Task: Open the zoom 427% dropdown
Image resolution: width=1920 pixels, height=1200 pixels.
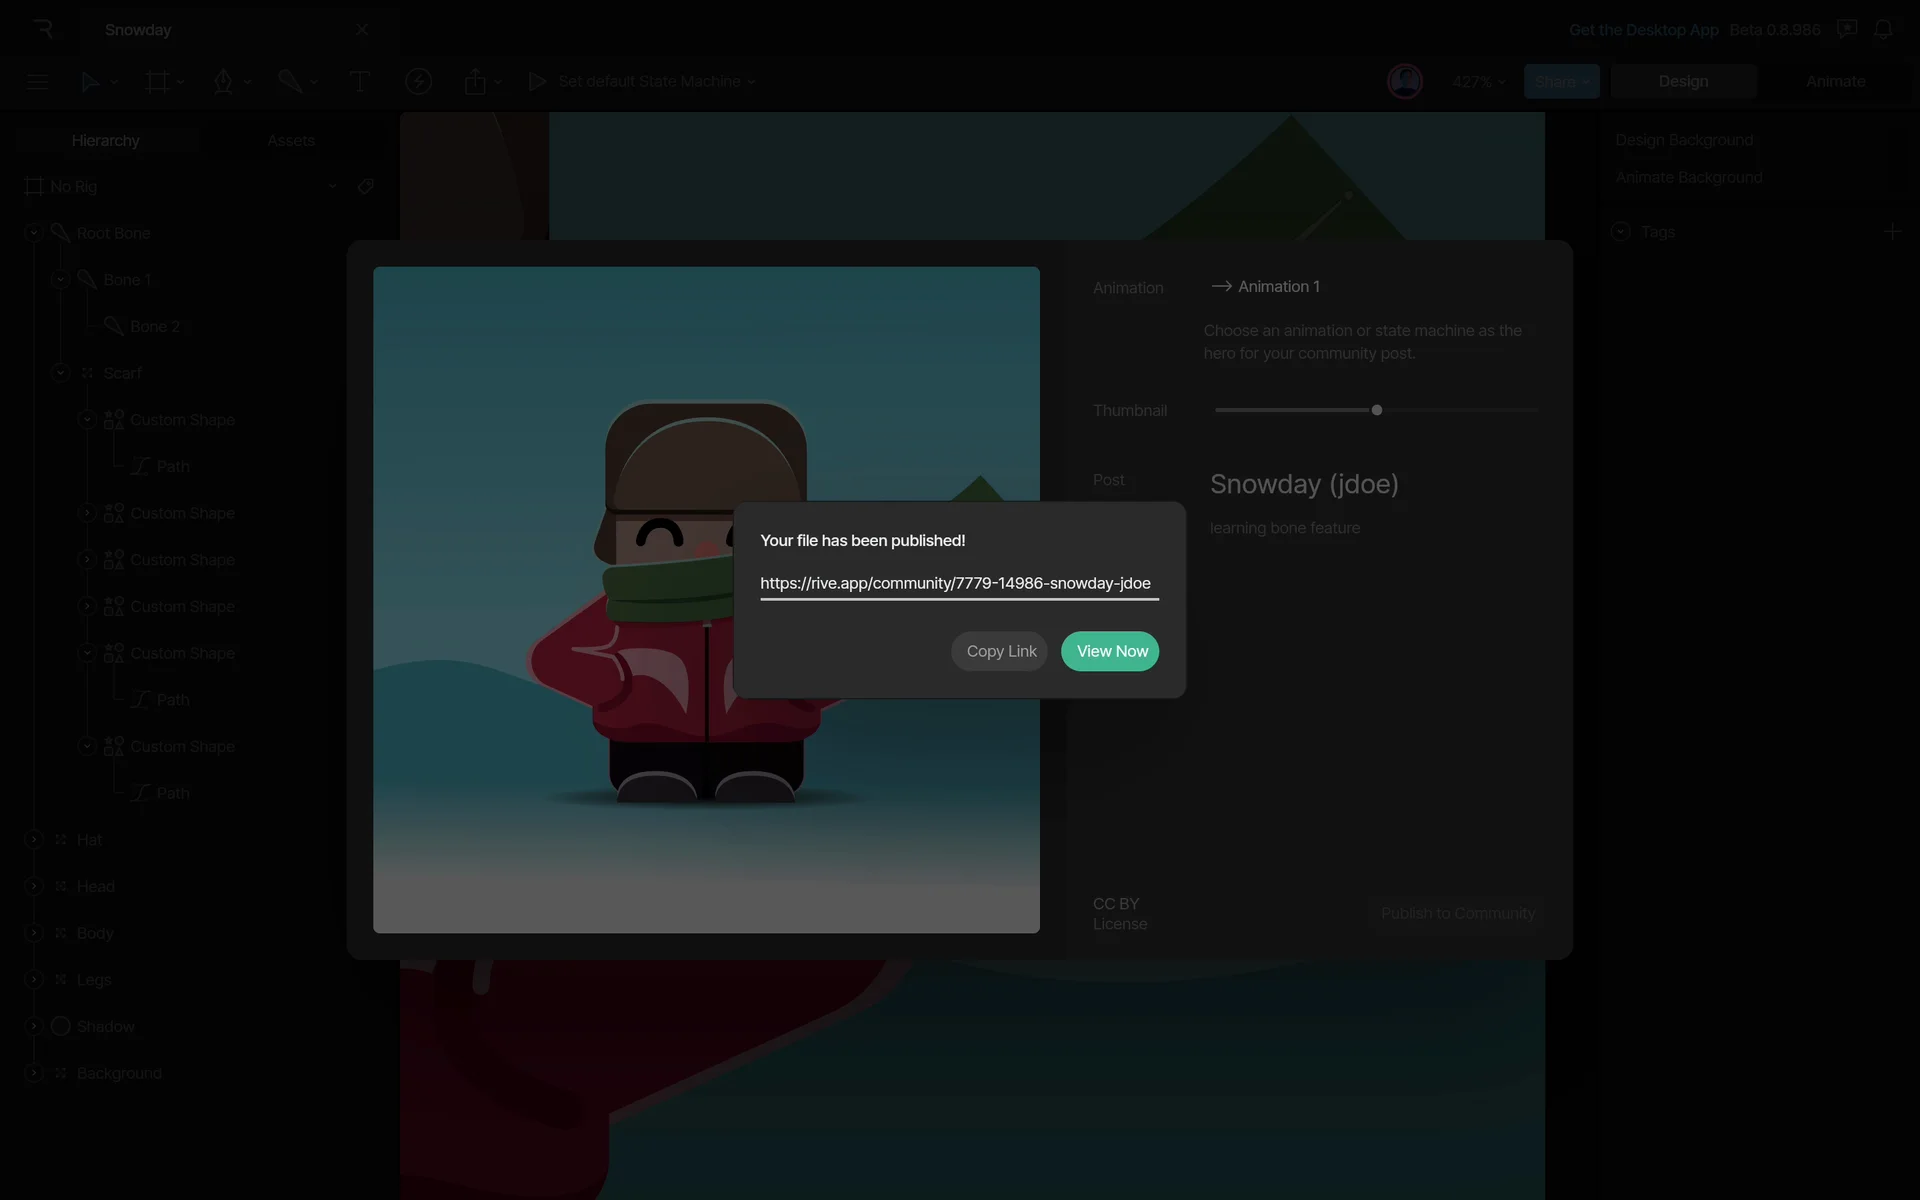Action: pos(1478,82)
